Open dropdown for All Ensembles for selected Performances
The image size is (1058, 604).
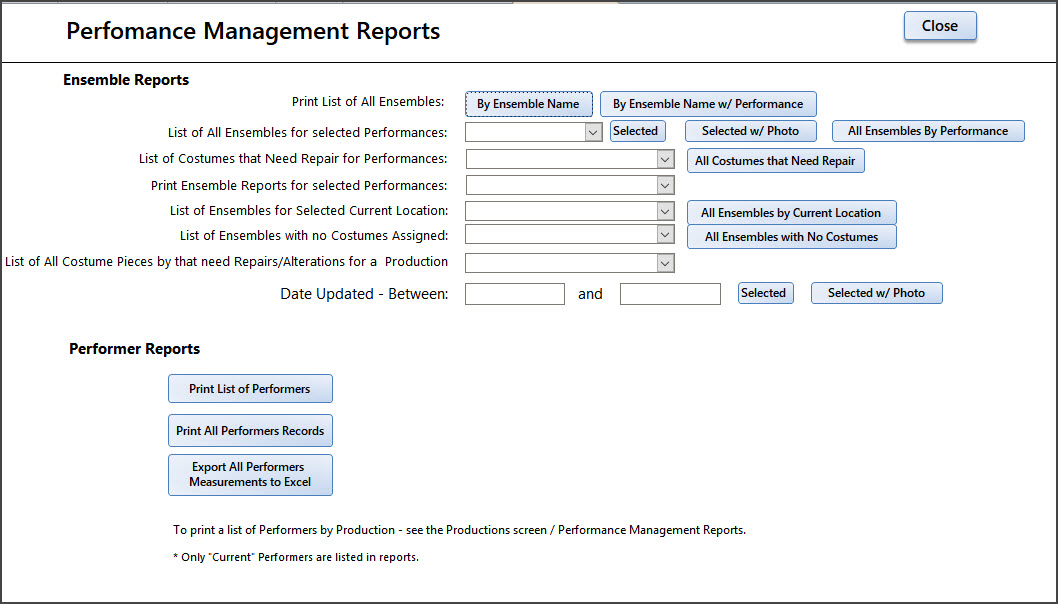tap(593, 132)
